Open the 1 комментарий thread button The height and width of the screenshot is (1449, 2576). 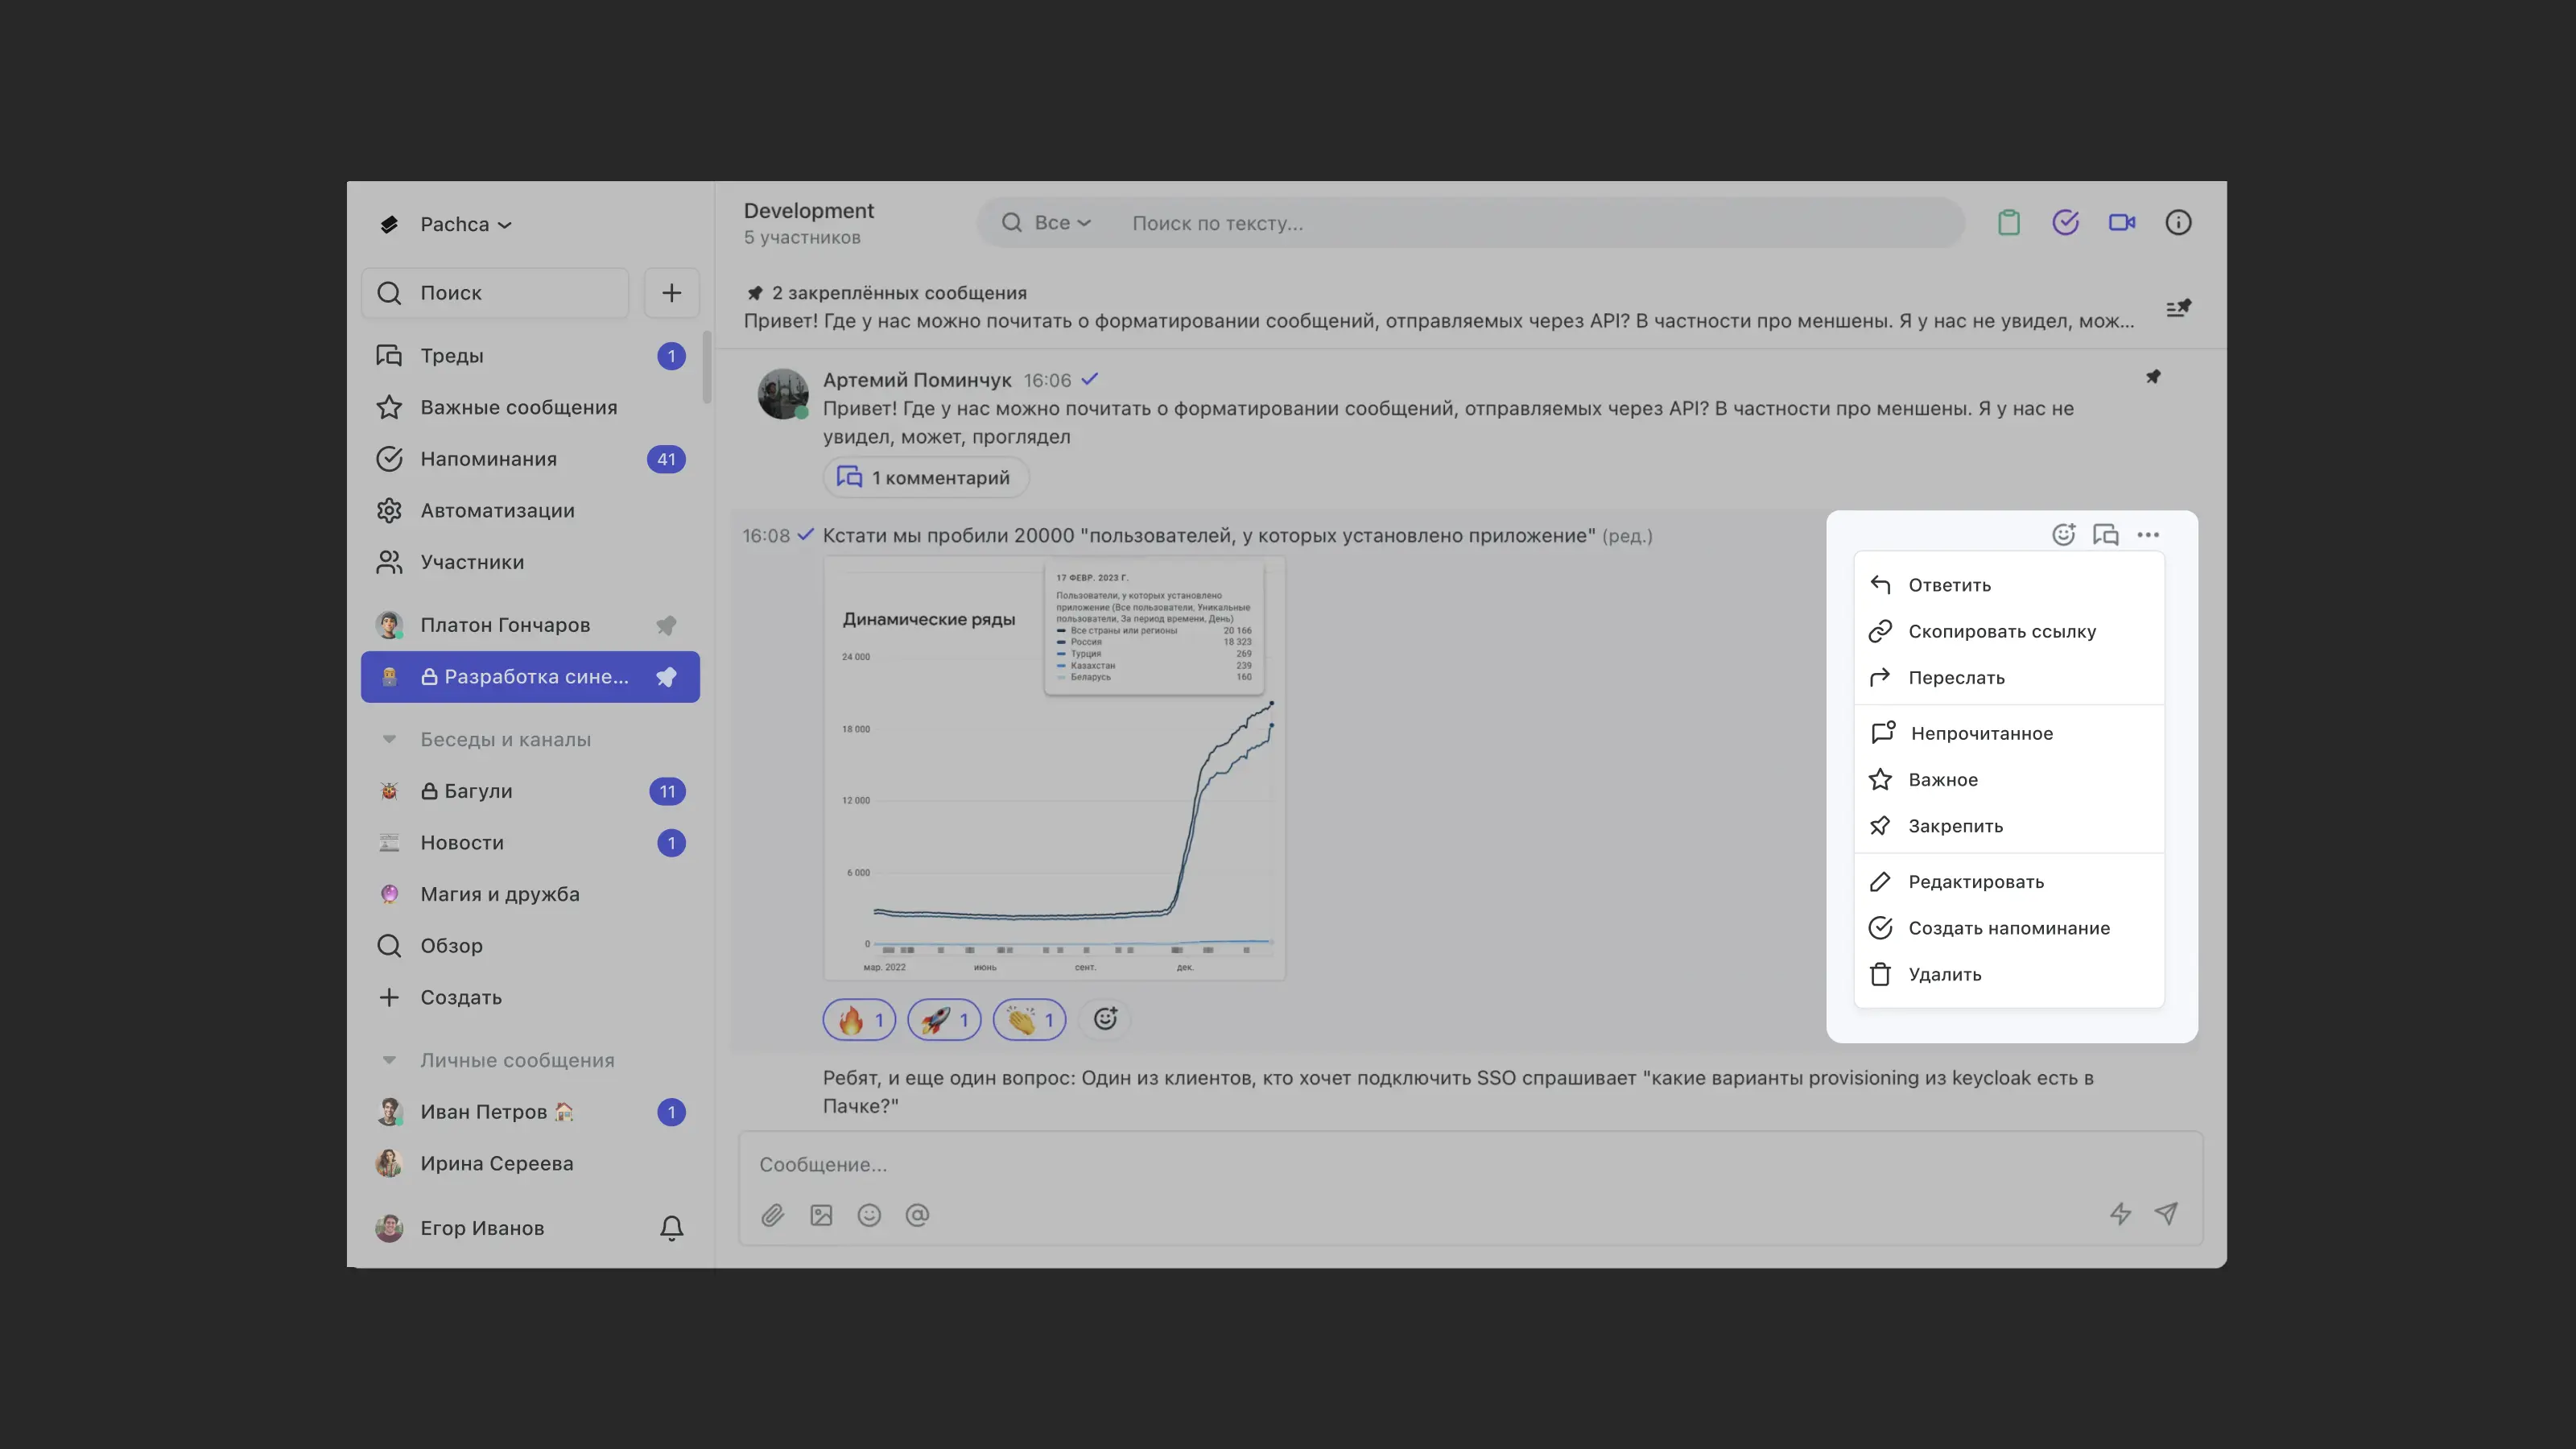point(925,478)
